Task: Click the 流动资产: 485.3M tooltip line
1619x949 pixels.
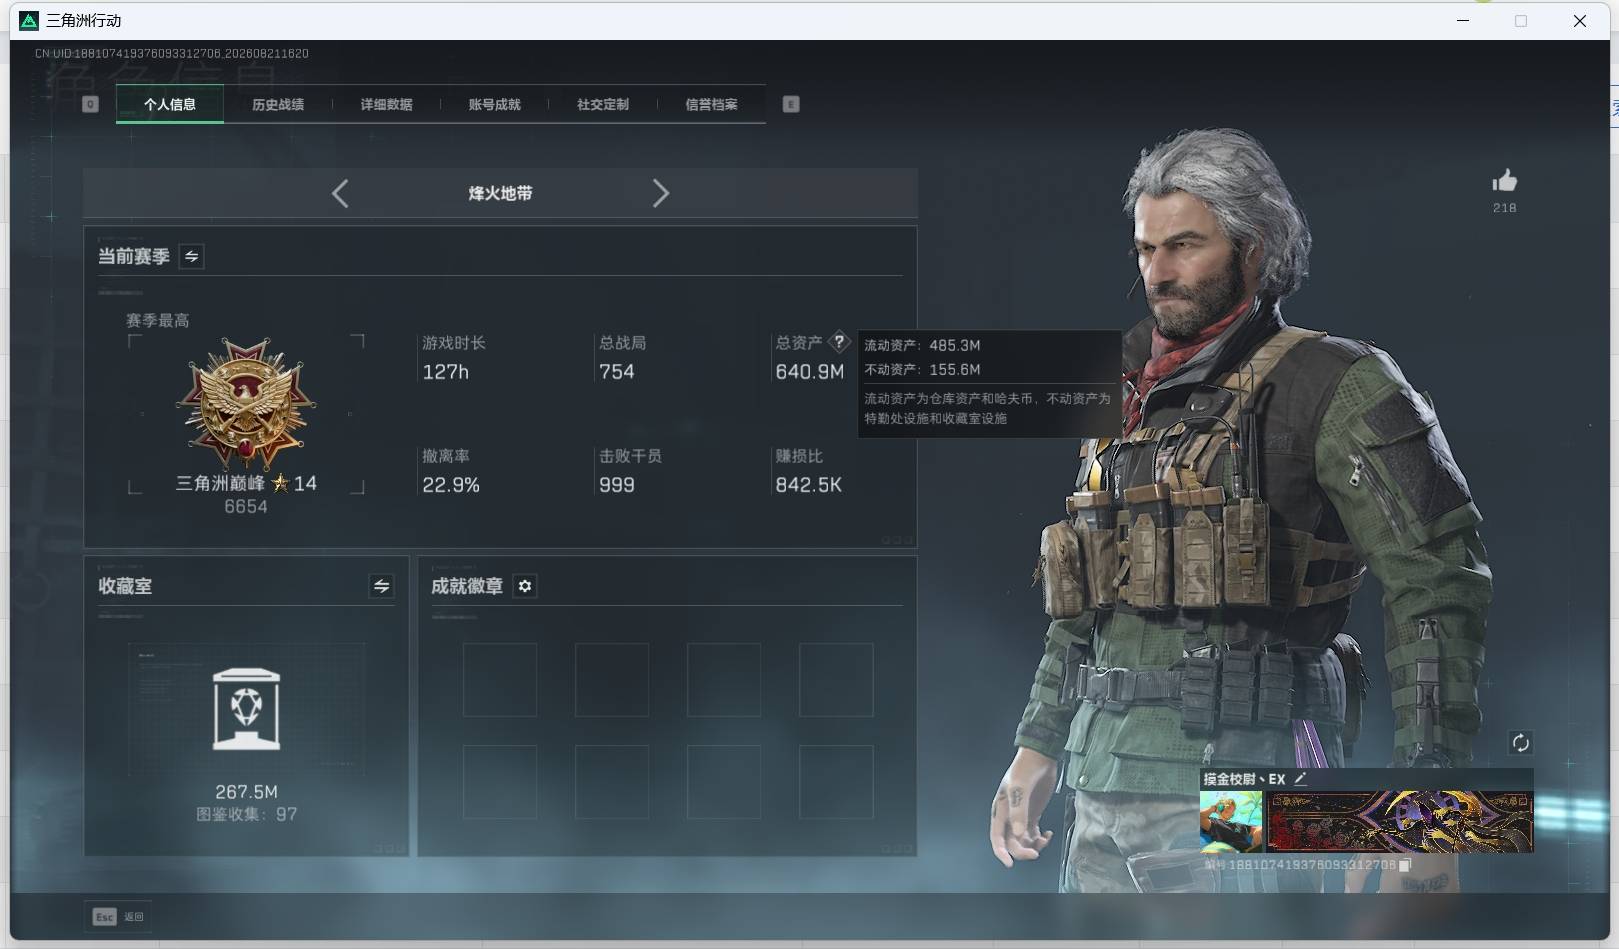Action: [922, 345]
